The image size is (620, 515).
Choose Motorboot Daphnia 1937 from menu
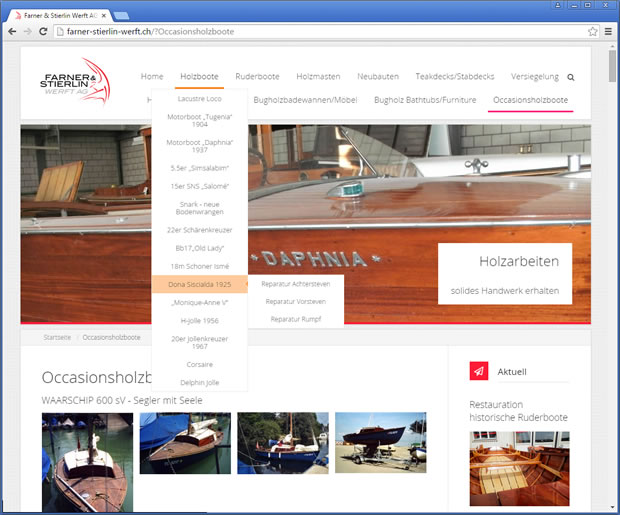click(199, 144)
